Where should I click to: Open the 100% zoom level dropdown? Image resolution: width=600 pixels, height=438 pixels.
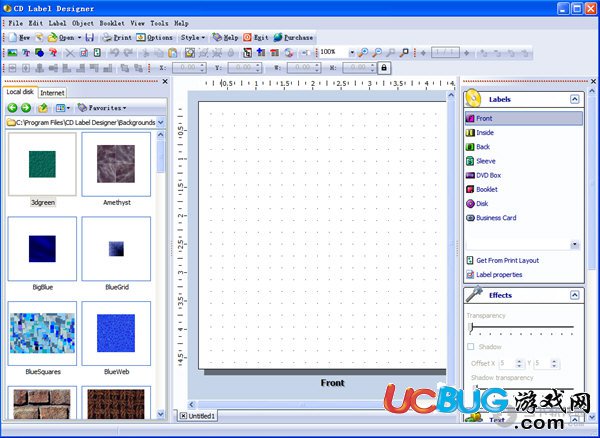pos(352,52)
